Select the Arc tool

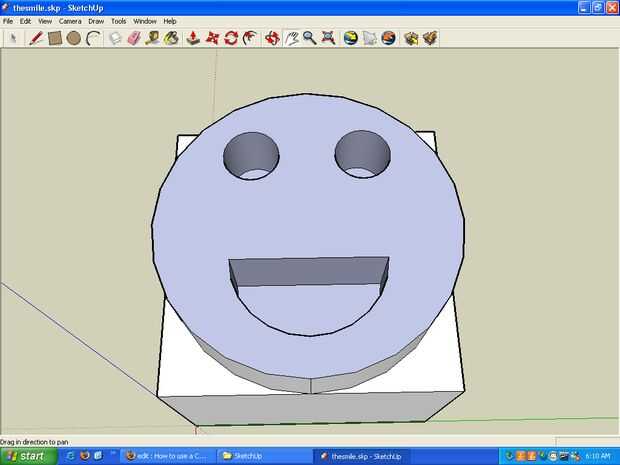pyautogui.click(x=93, y=38)
